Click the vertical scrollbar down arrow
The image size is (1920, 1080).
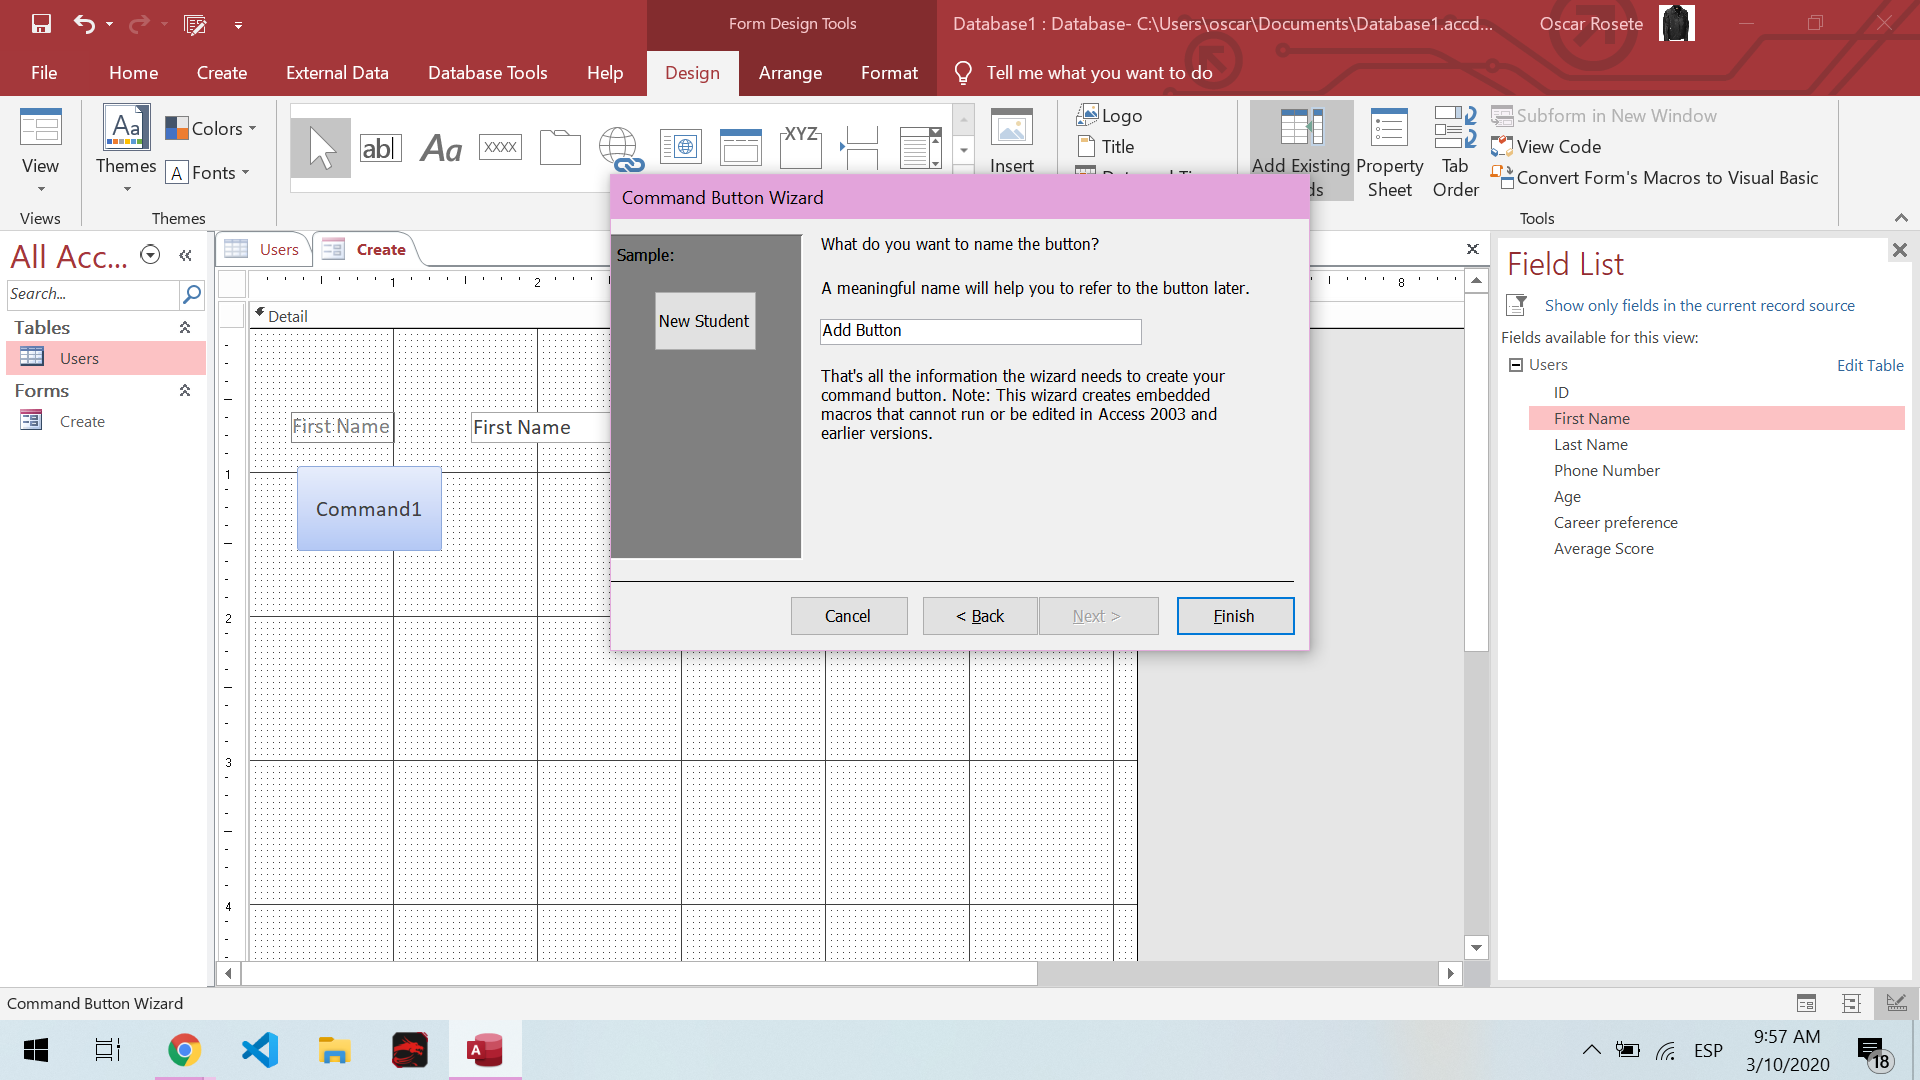tap(1476, 947)
